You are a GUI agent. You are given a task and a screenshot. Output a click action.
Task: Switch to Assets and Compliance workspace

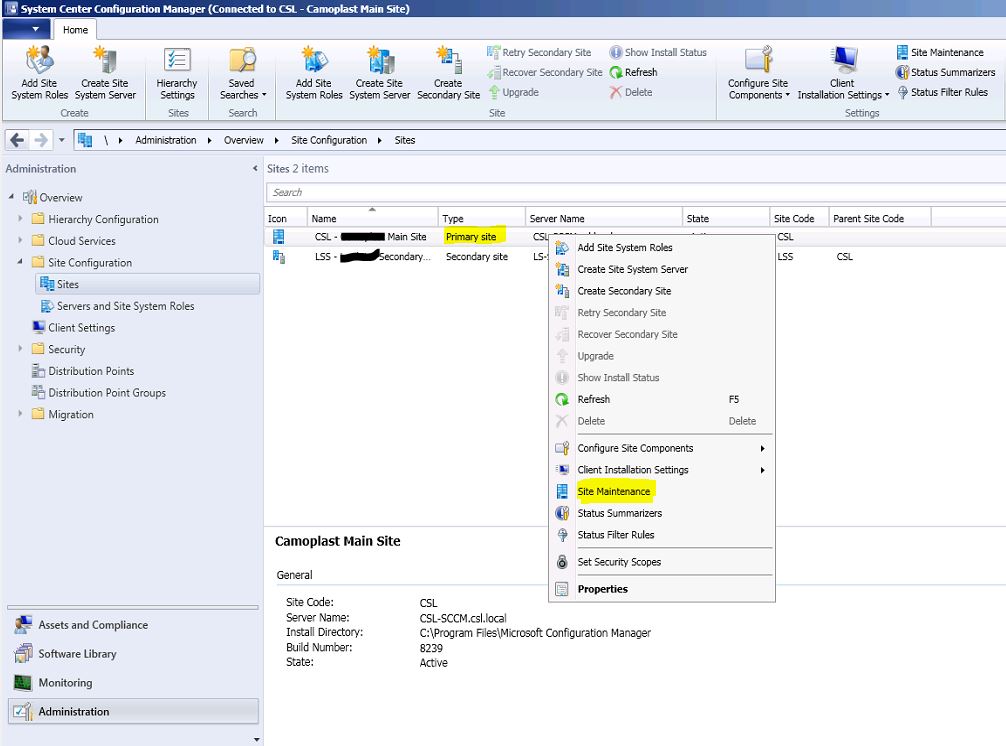point(133,625)
